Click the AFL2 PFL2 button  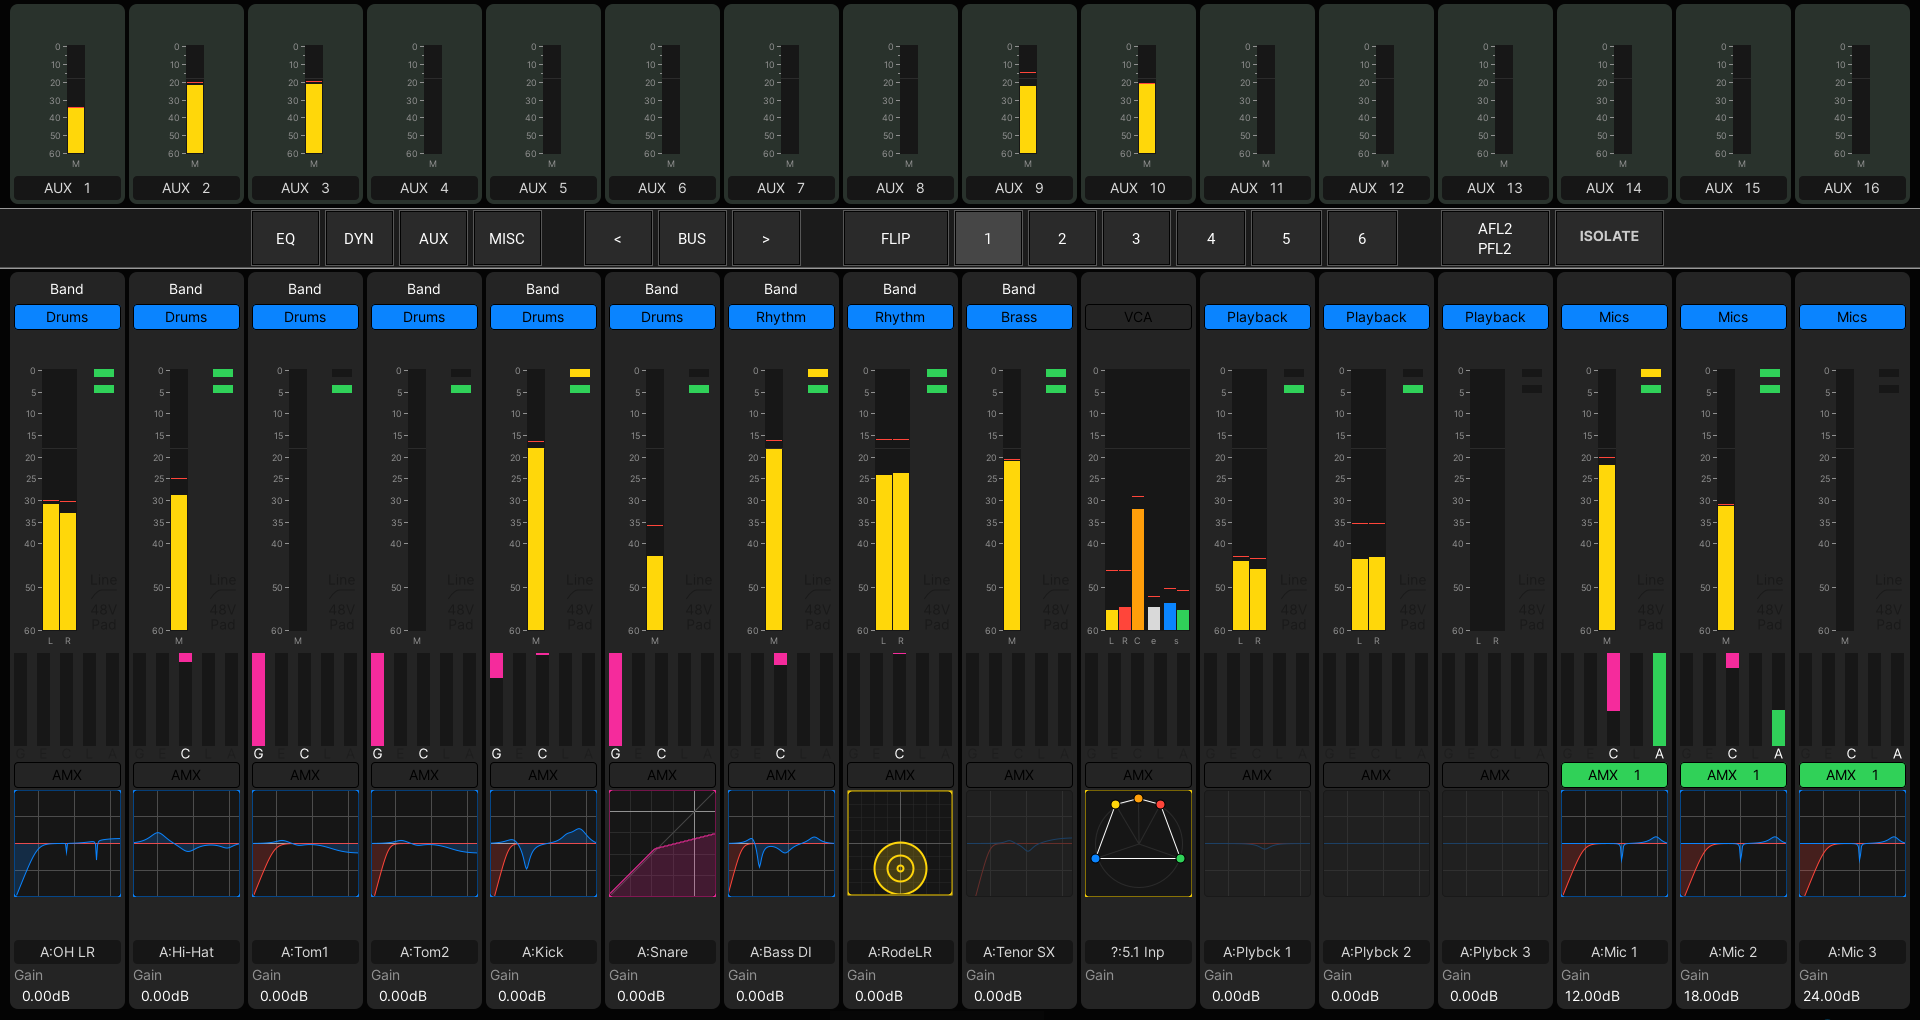(1495, 239)
